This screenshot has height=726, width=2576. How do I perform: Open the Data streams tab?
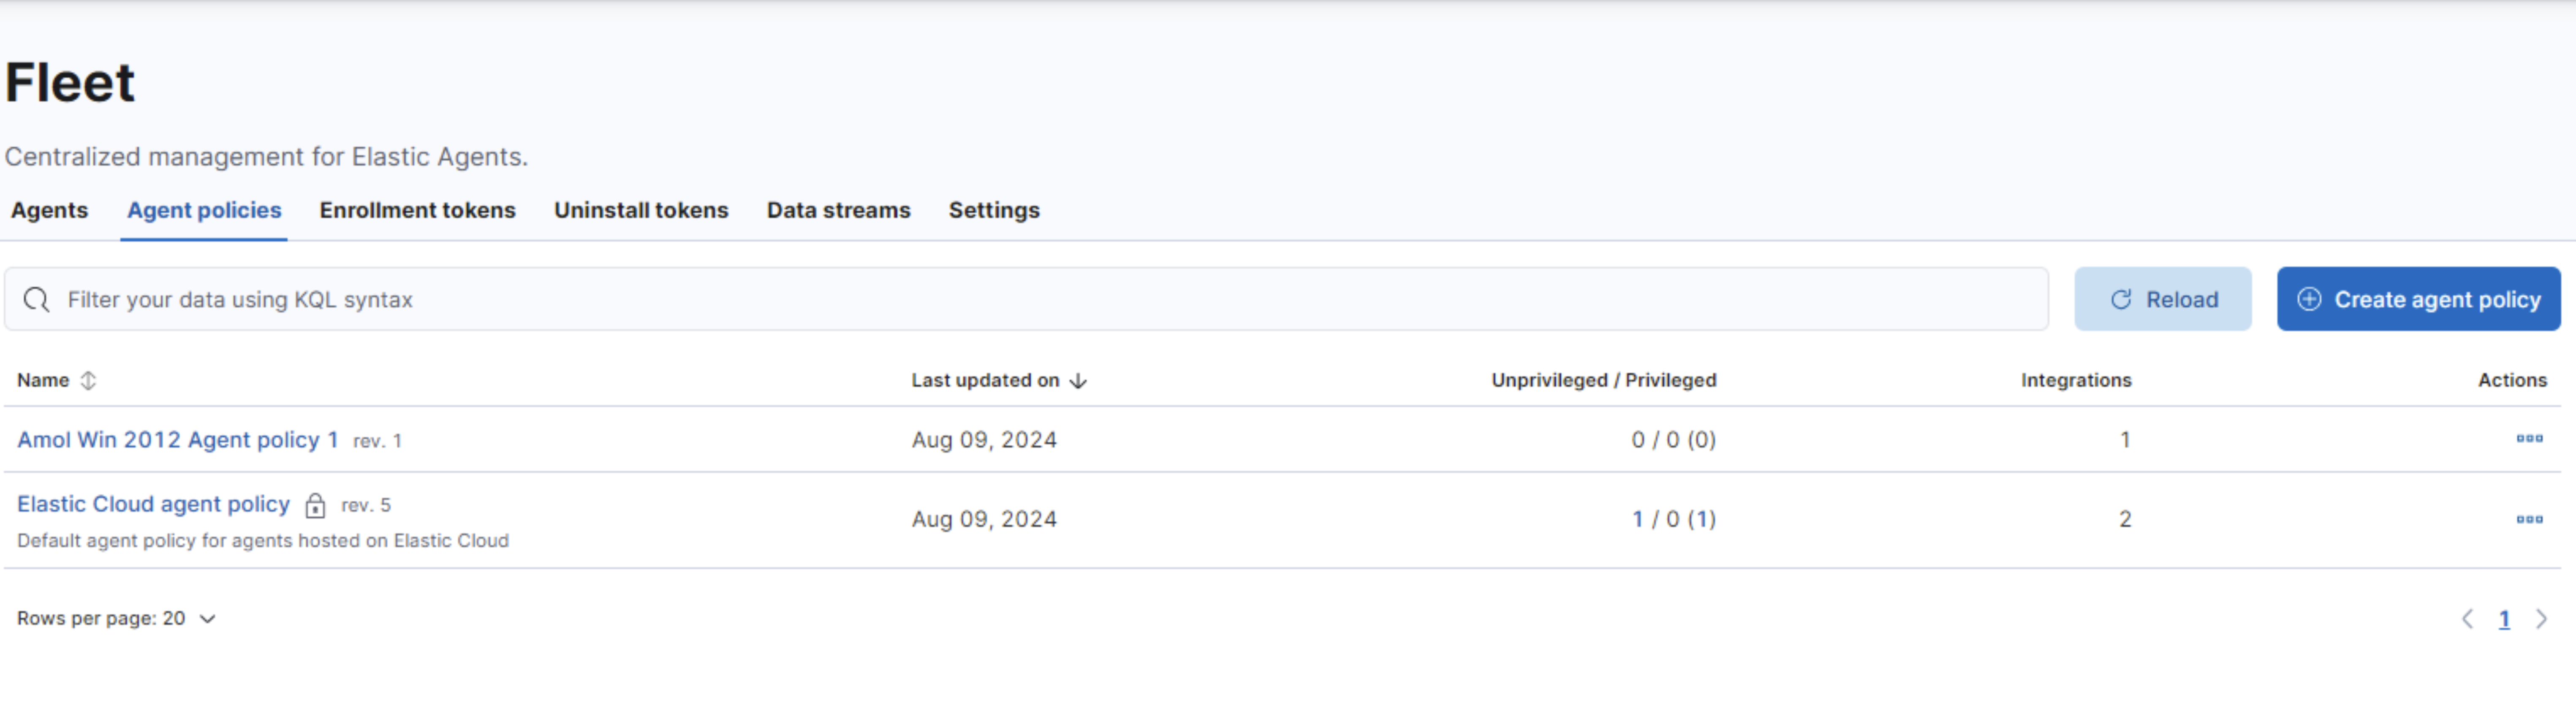point(838,210)
